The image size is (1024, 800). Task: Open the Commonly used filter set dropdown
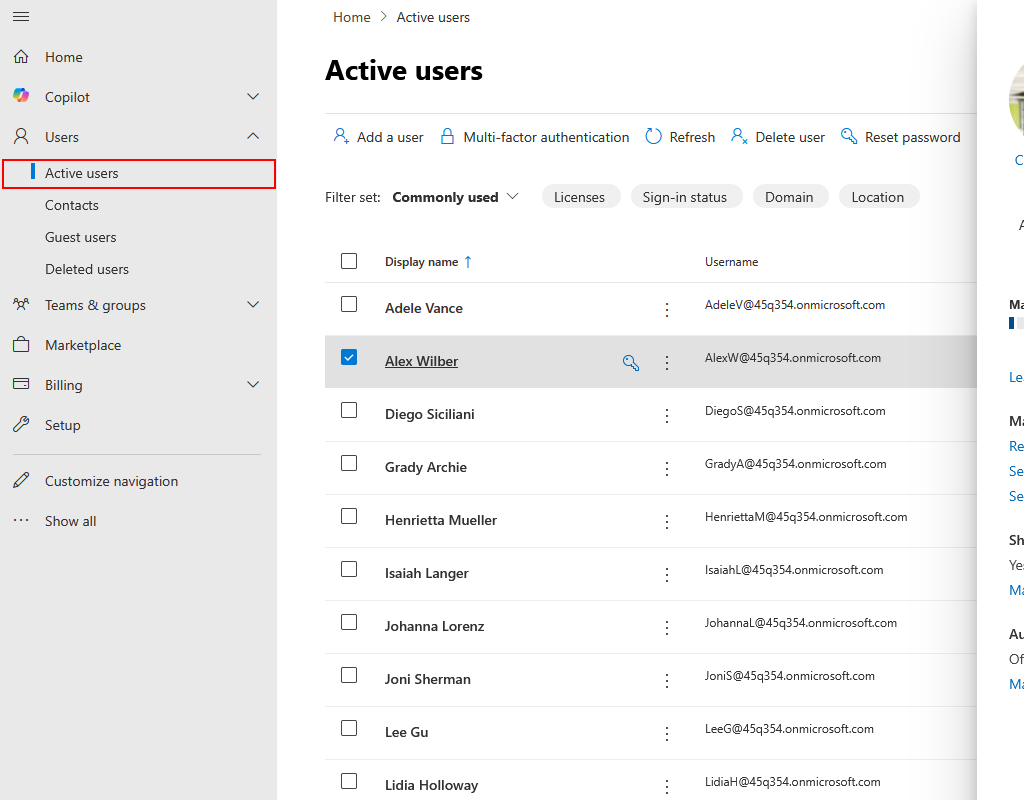pos(456,197)
